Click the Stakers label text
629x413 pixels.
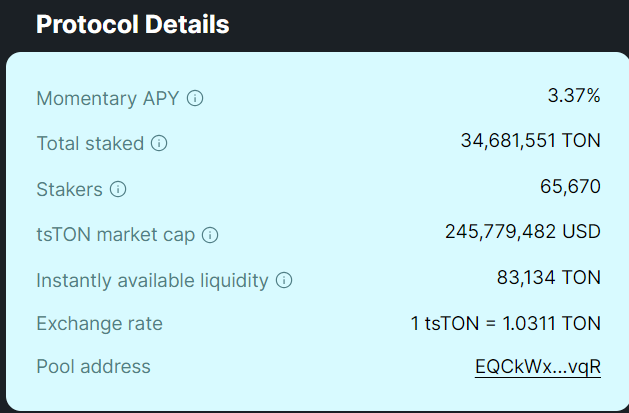pyautogui.click(x=69, y=189)
